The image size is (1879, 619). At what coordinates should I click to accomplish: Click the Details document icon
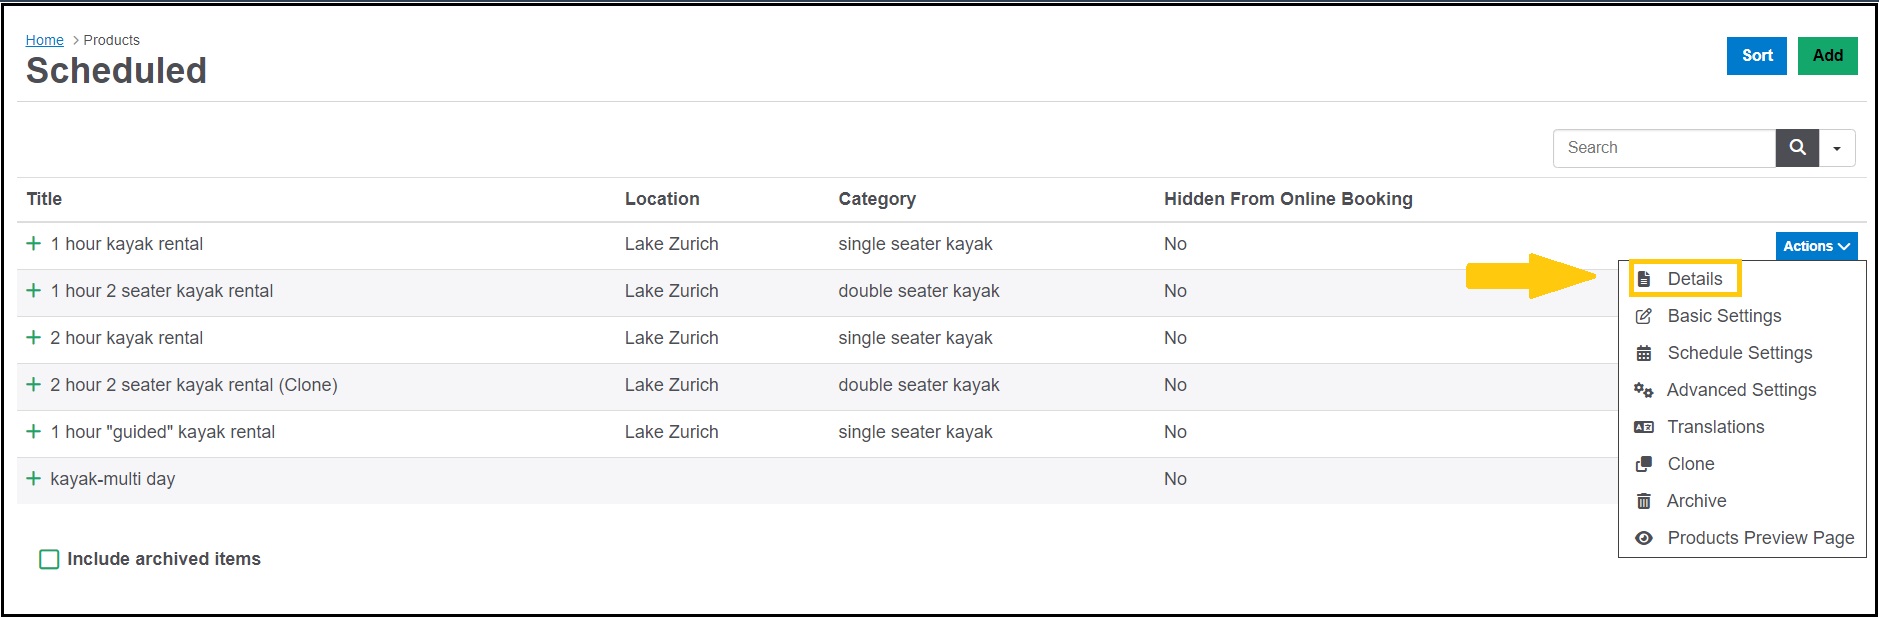point(1644,279)
